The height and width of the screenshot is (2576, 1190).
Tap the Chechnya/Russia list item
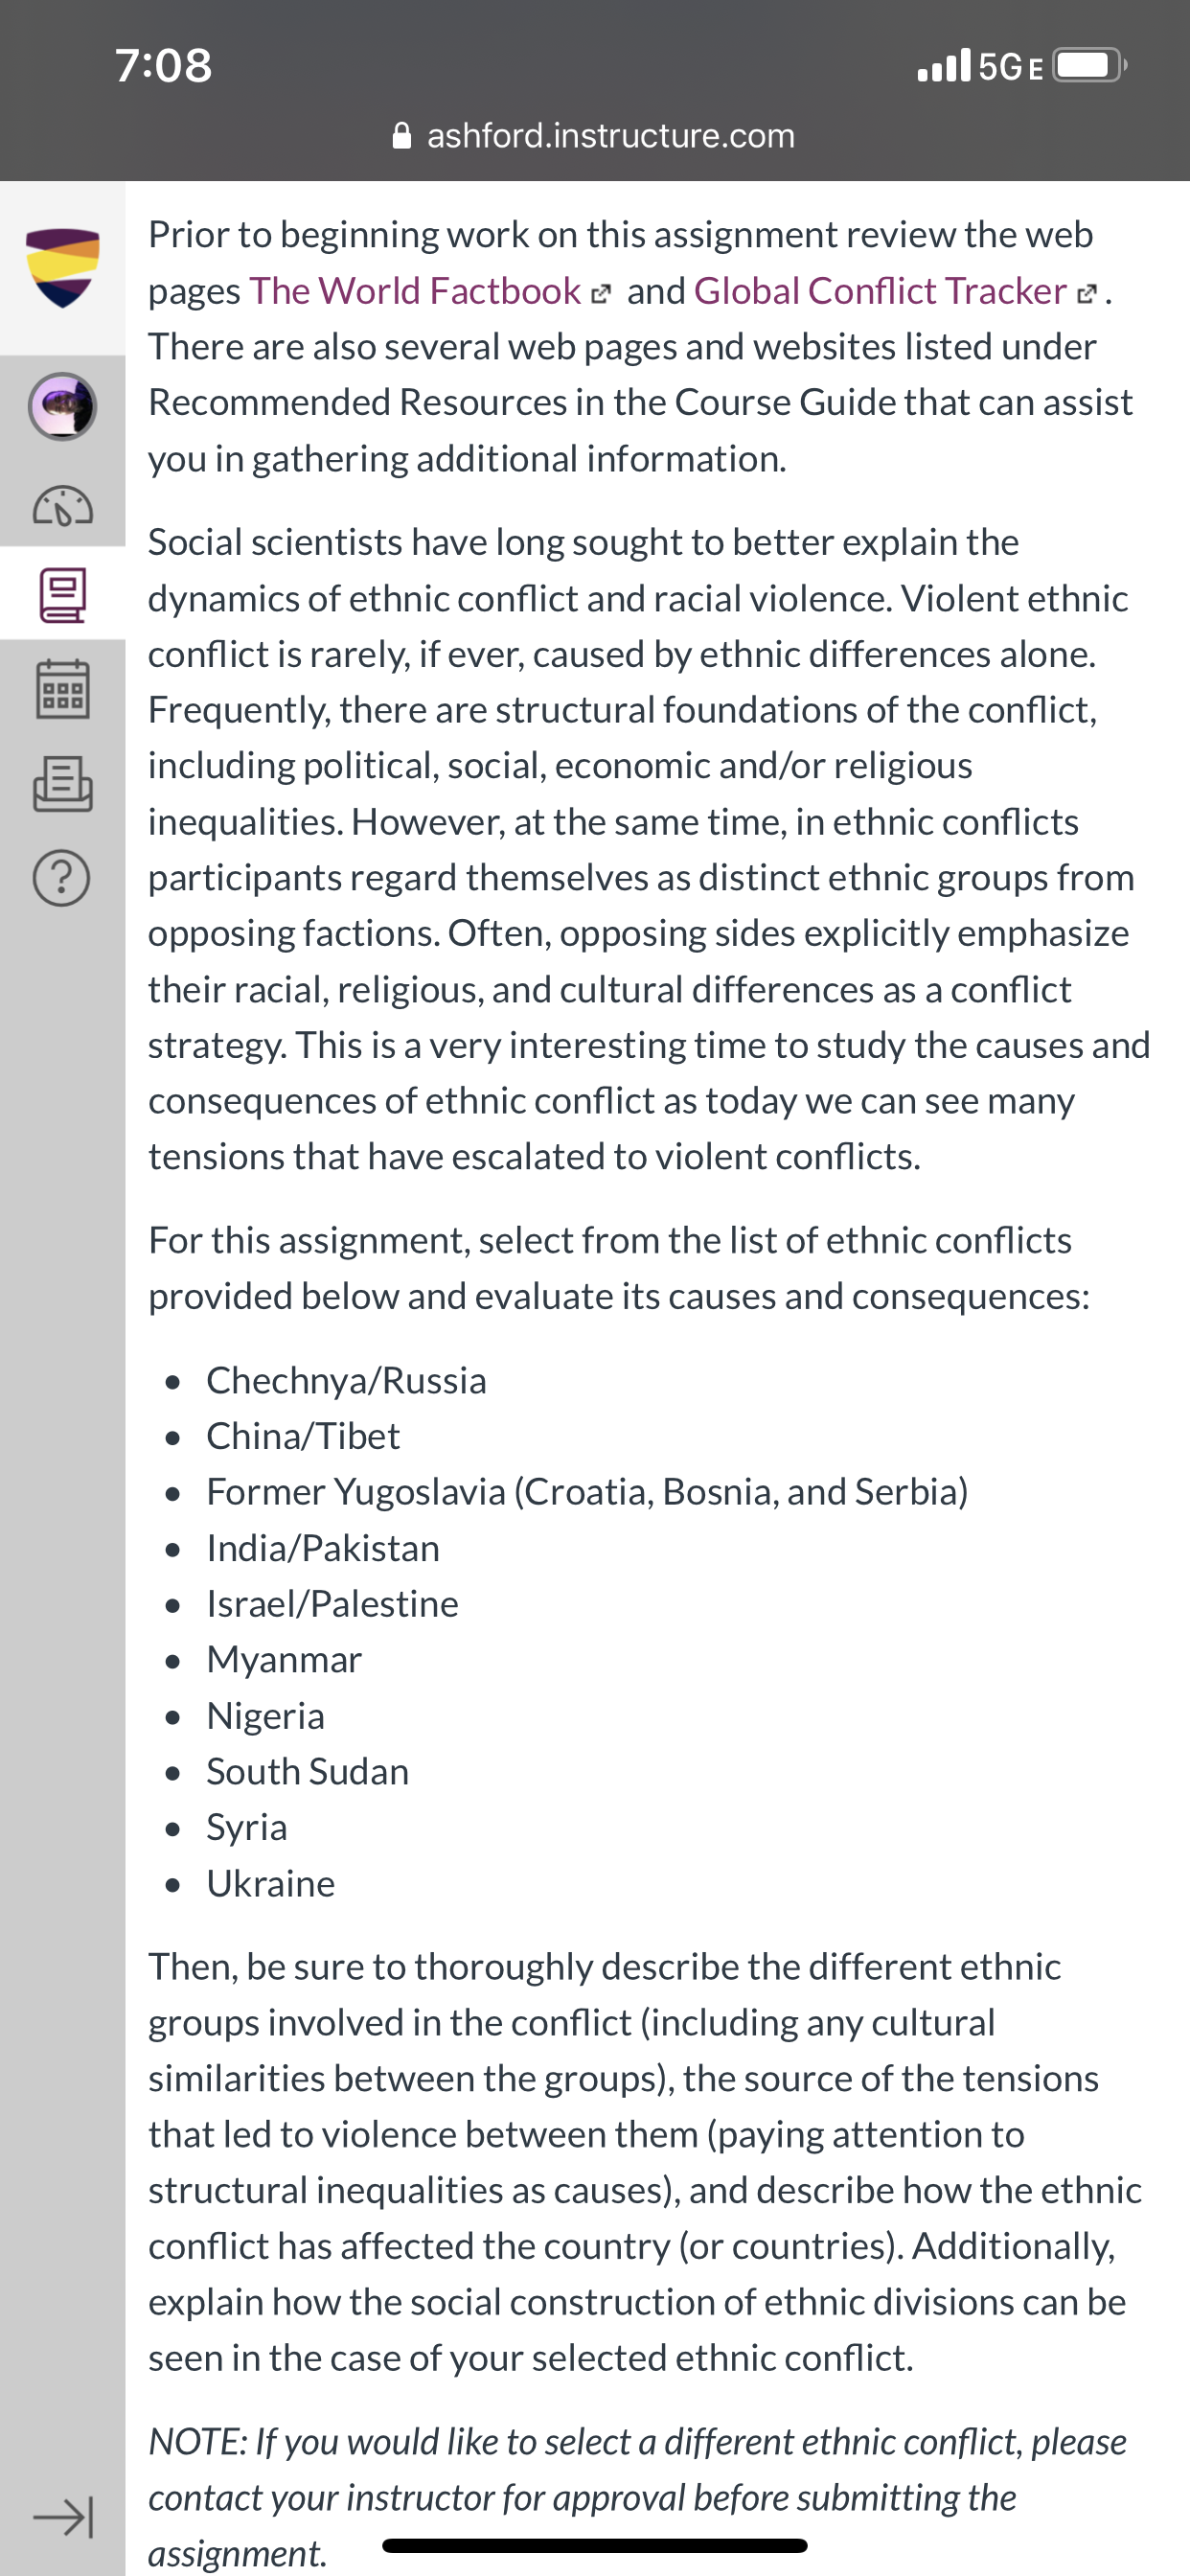[346, 1380]
